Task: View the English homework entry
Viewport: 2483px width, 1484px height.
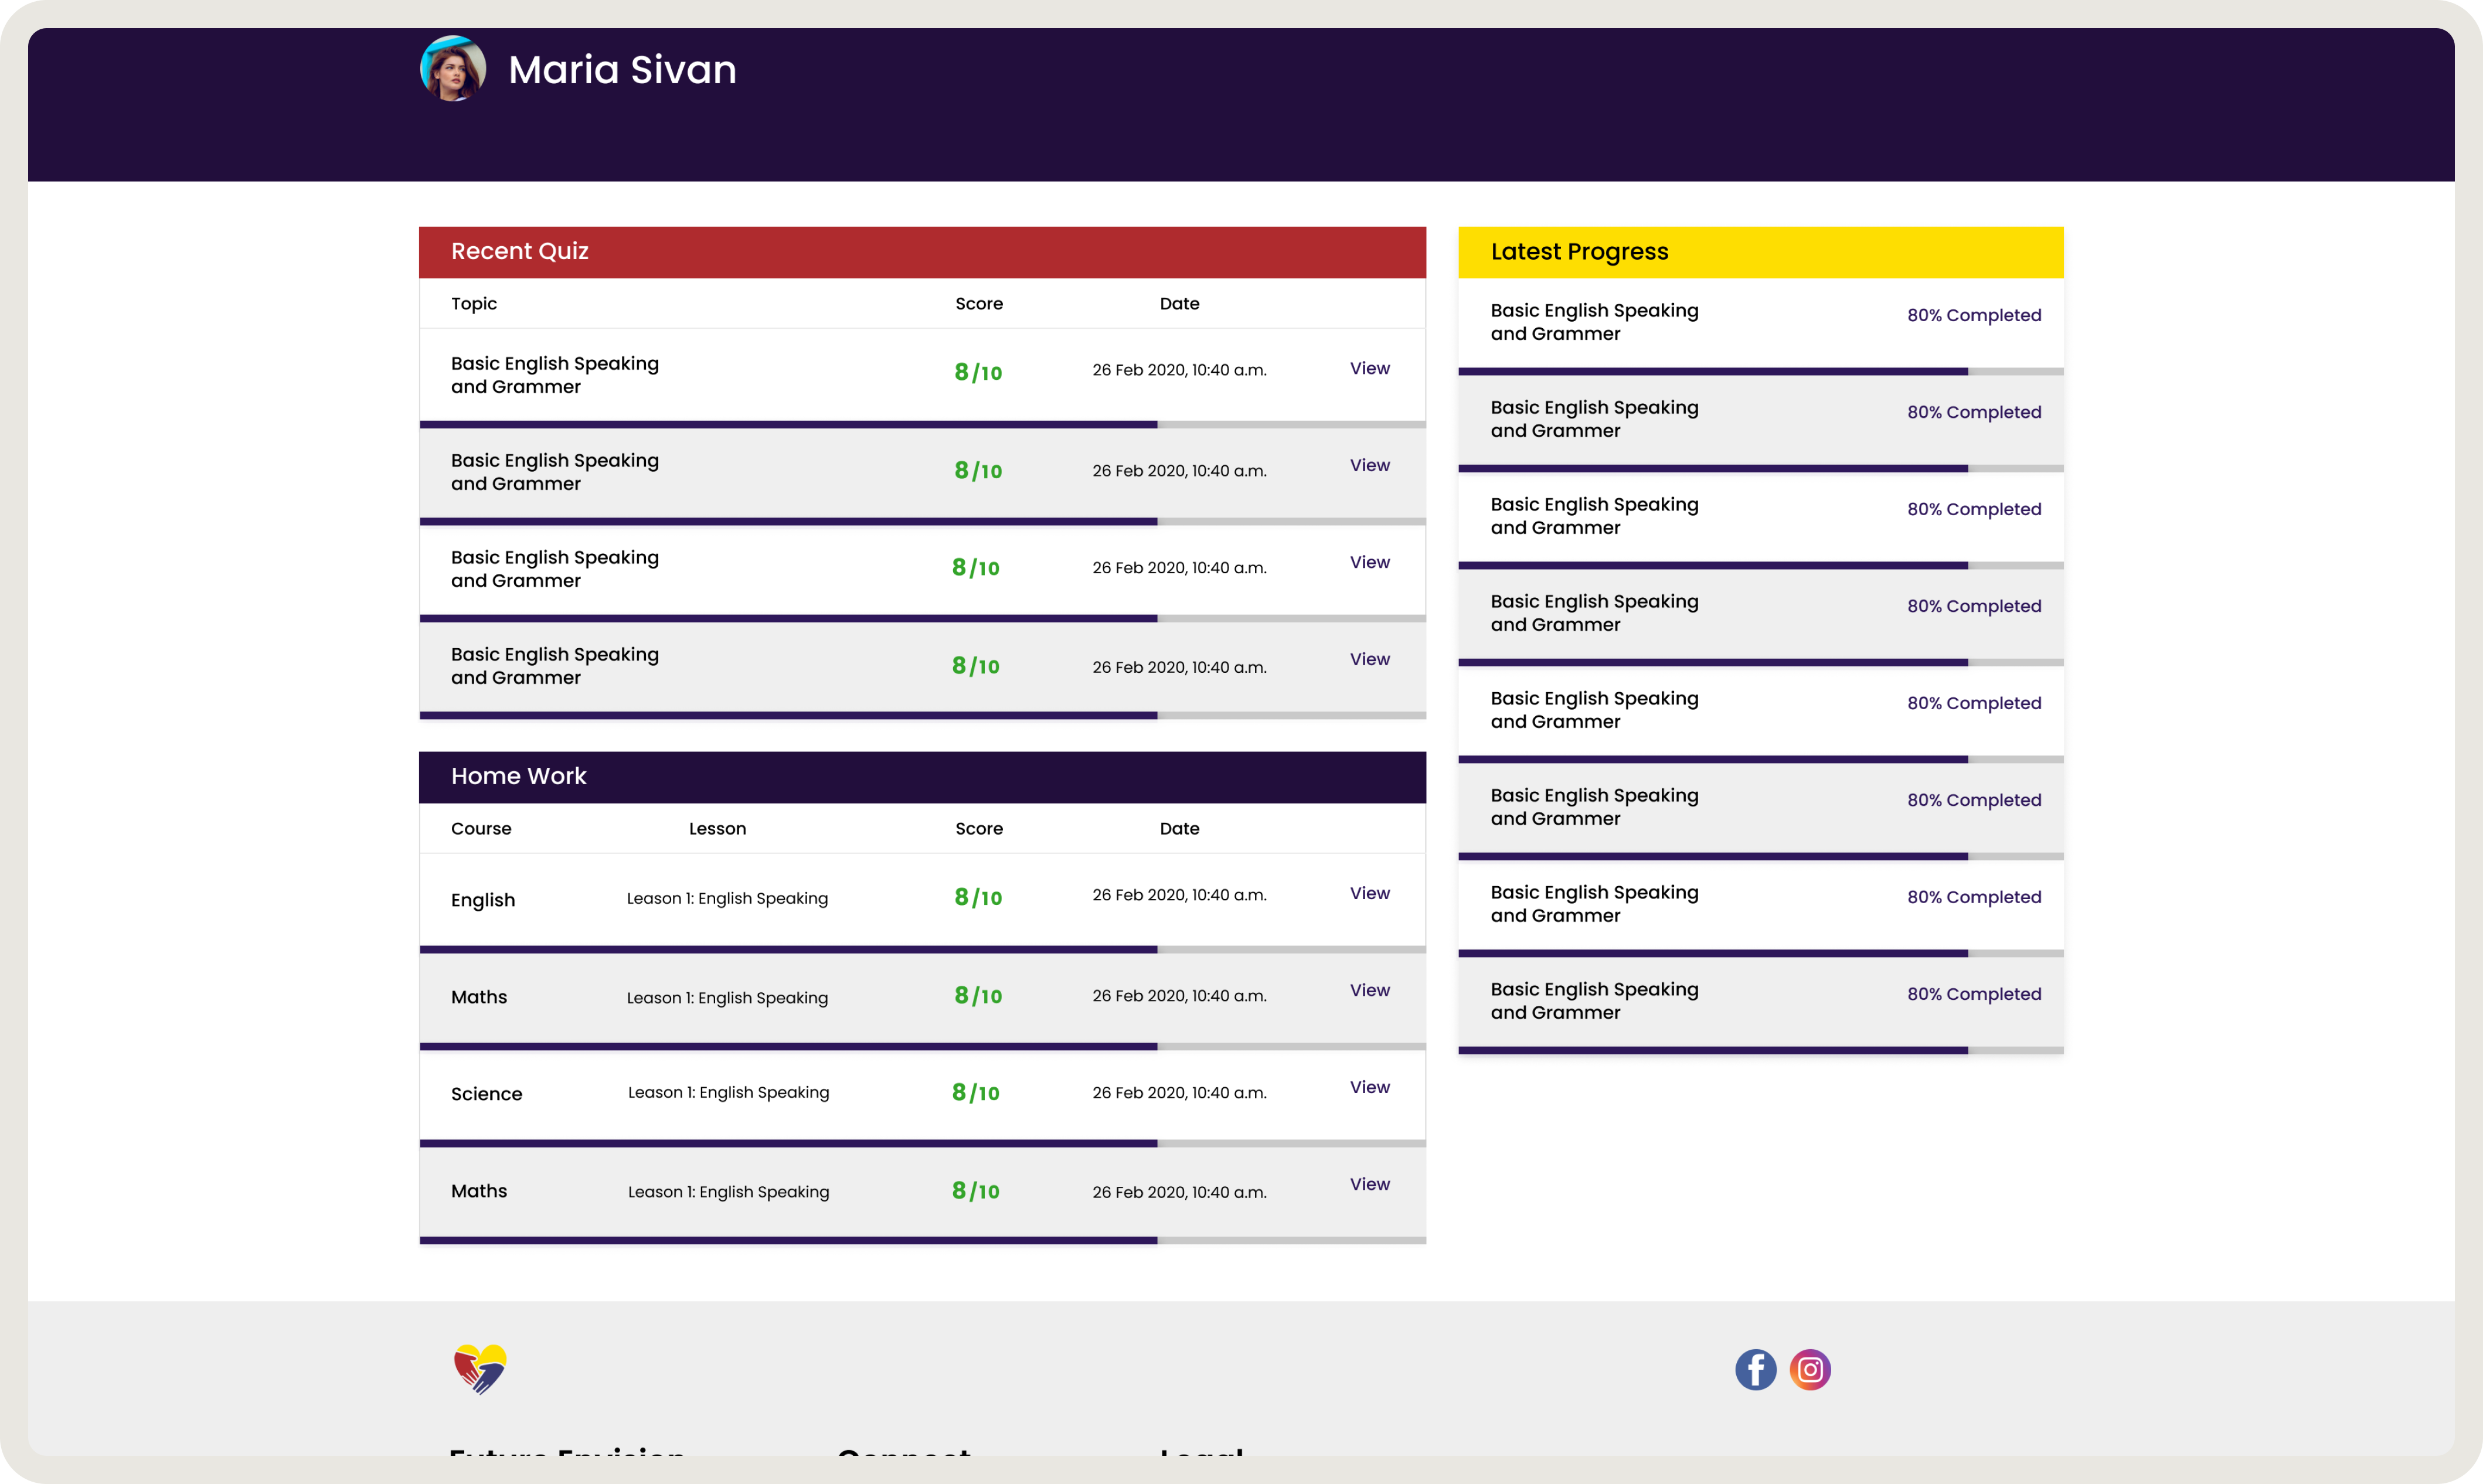Action: tap(1369, 893)
